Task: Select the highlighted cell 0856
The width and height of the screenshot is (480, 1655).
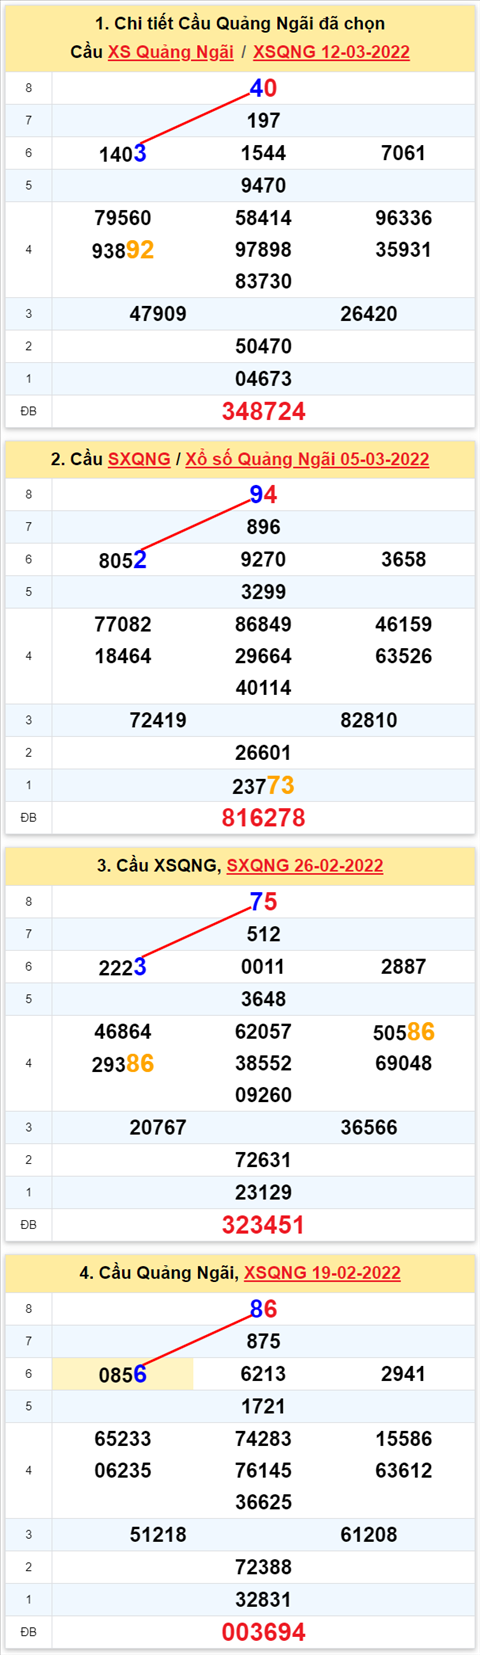Action: point(123,1374)
